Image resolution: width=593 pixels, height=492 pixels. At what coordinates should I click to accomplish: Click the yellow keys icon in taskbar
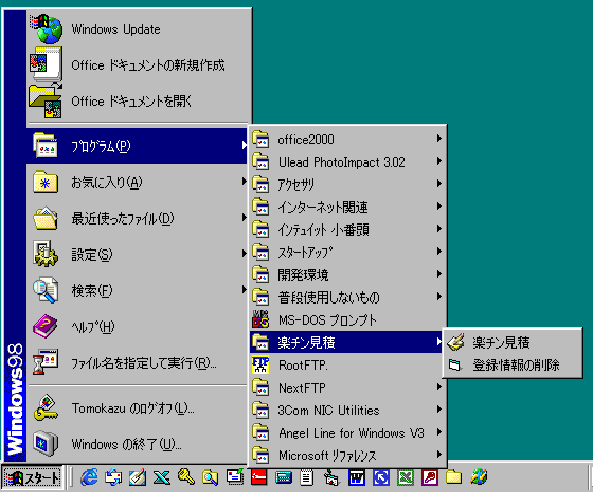(x=186, y=477)
